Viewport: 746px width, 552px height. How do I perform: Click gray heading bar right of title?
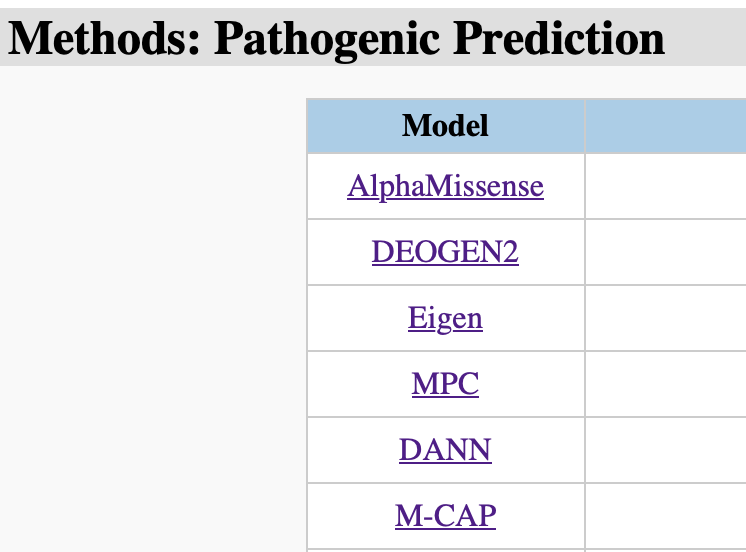(705, 38)
